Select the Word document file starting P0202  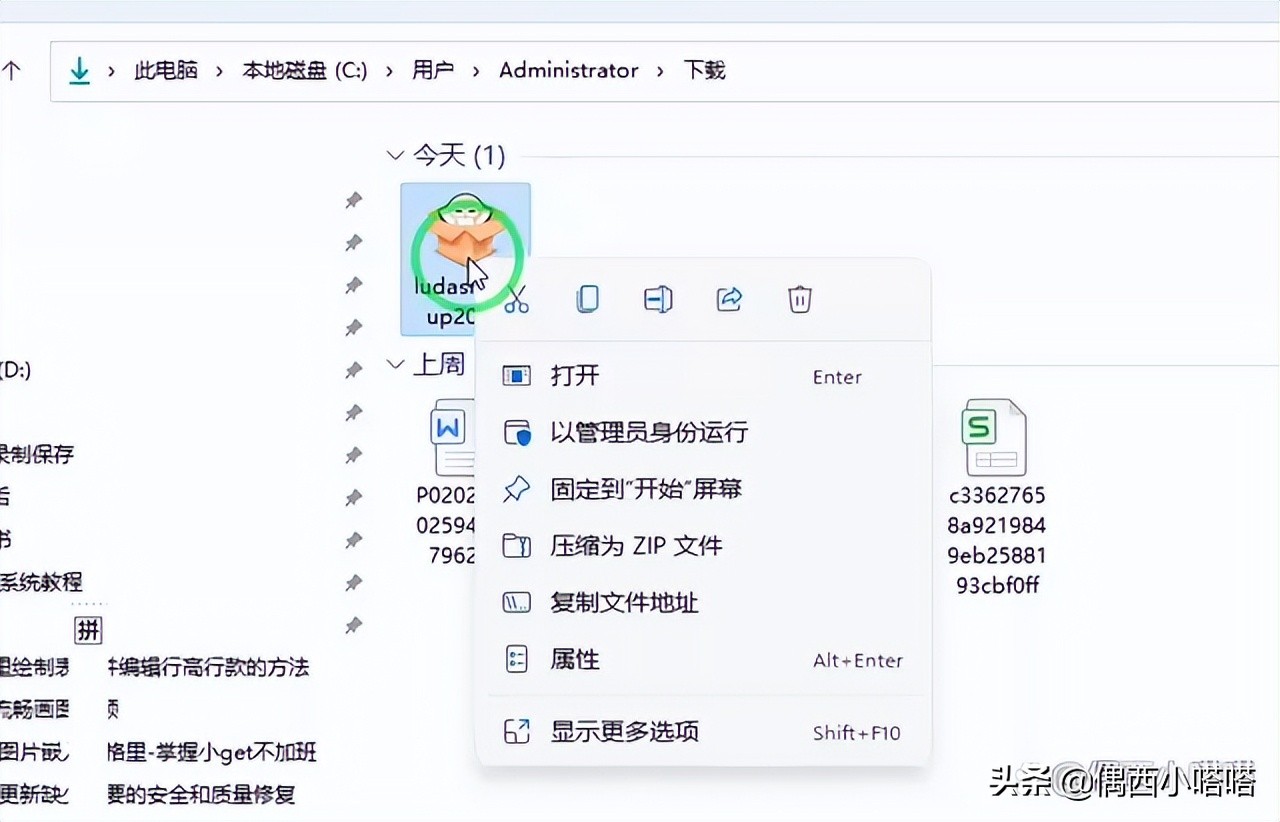tap(448, 437)
